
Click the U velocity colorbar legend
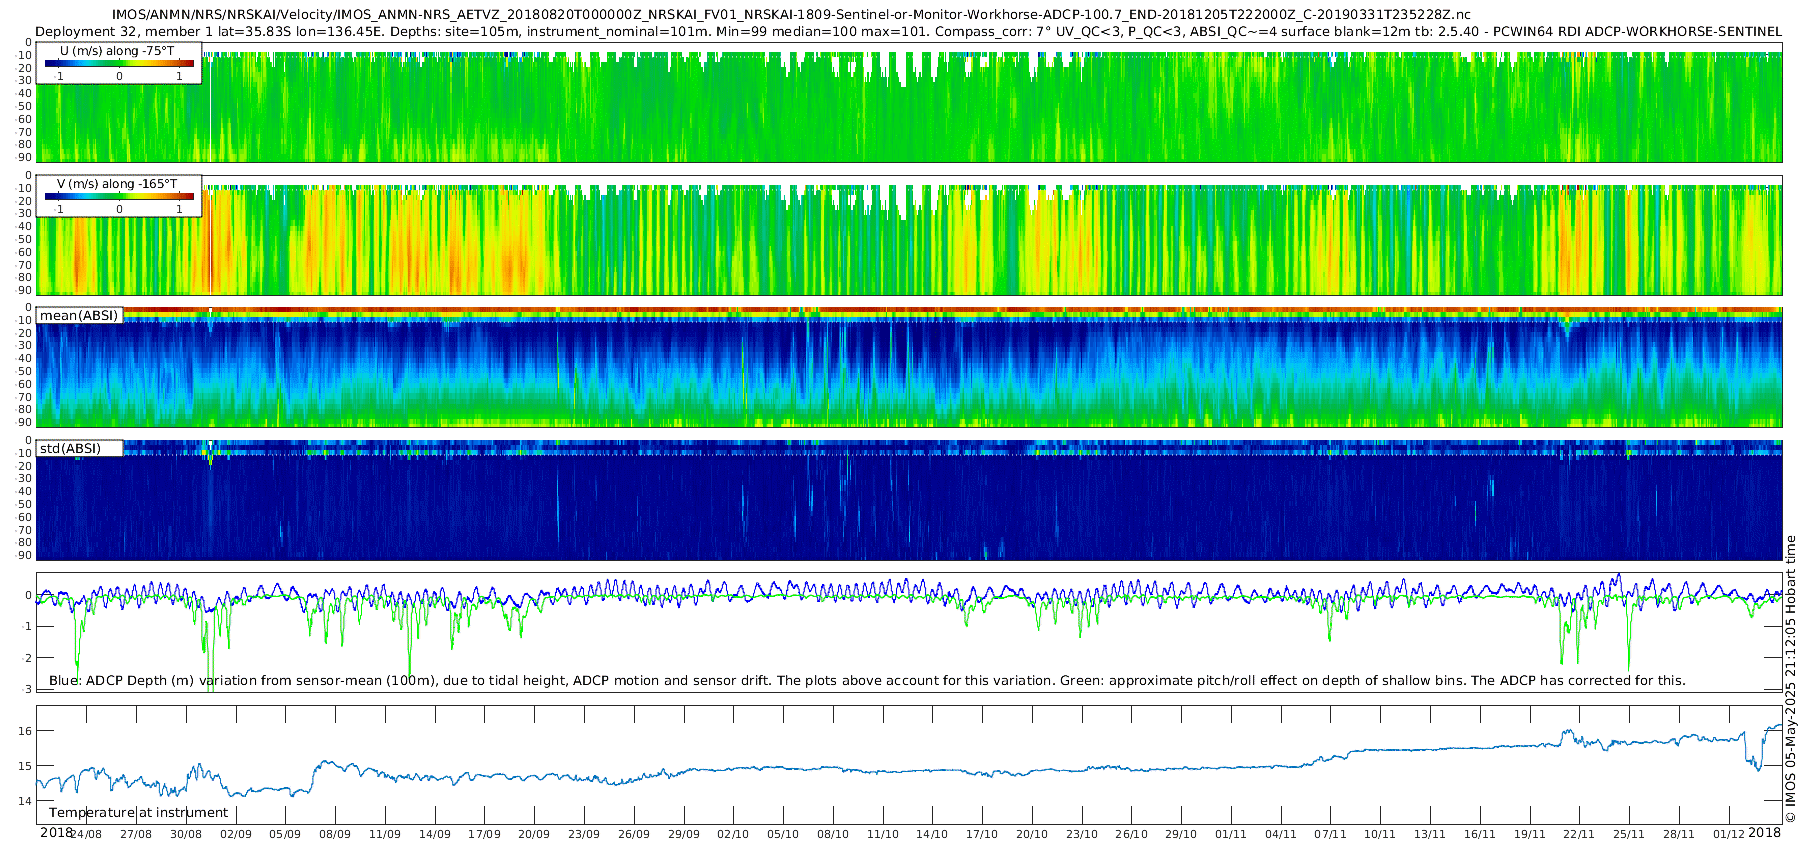(119, 63)
